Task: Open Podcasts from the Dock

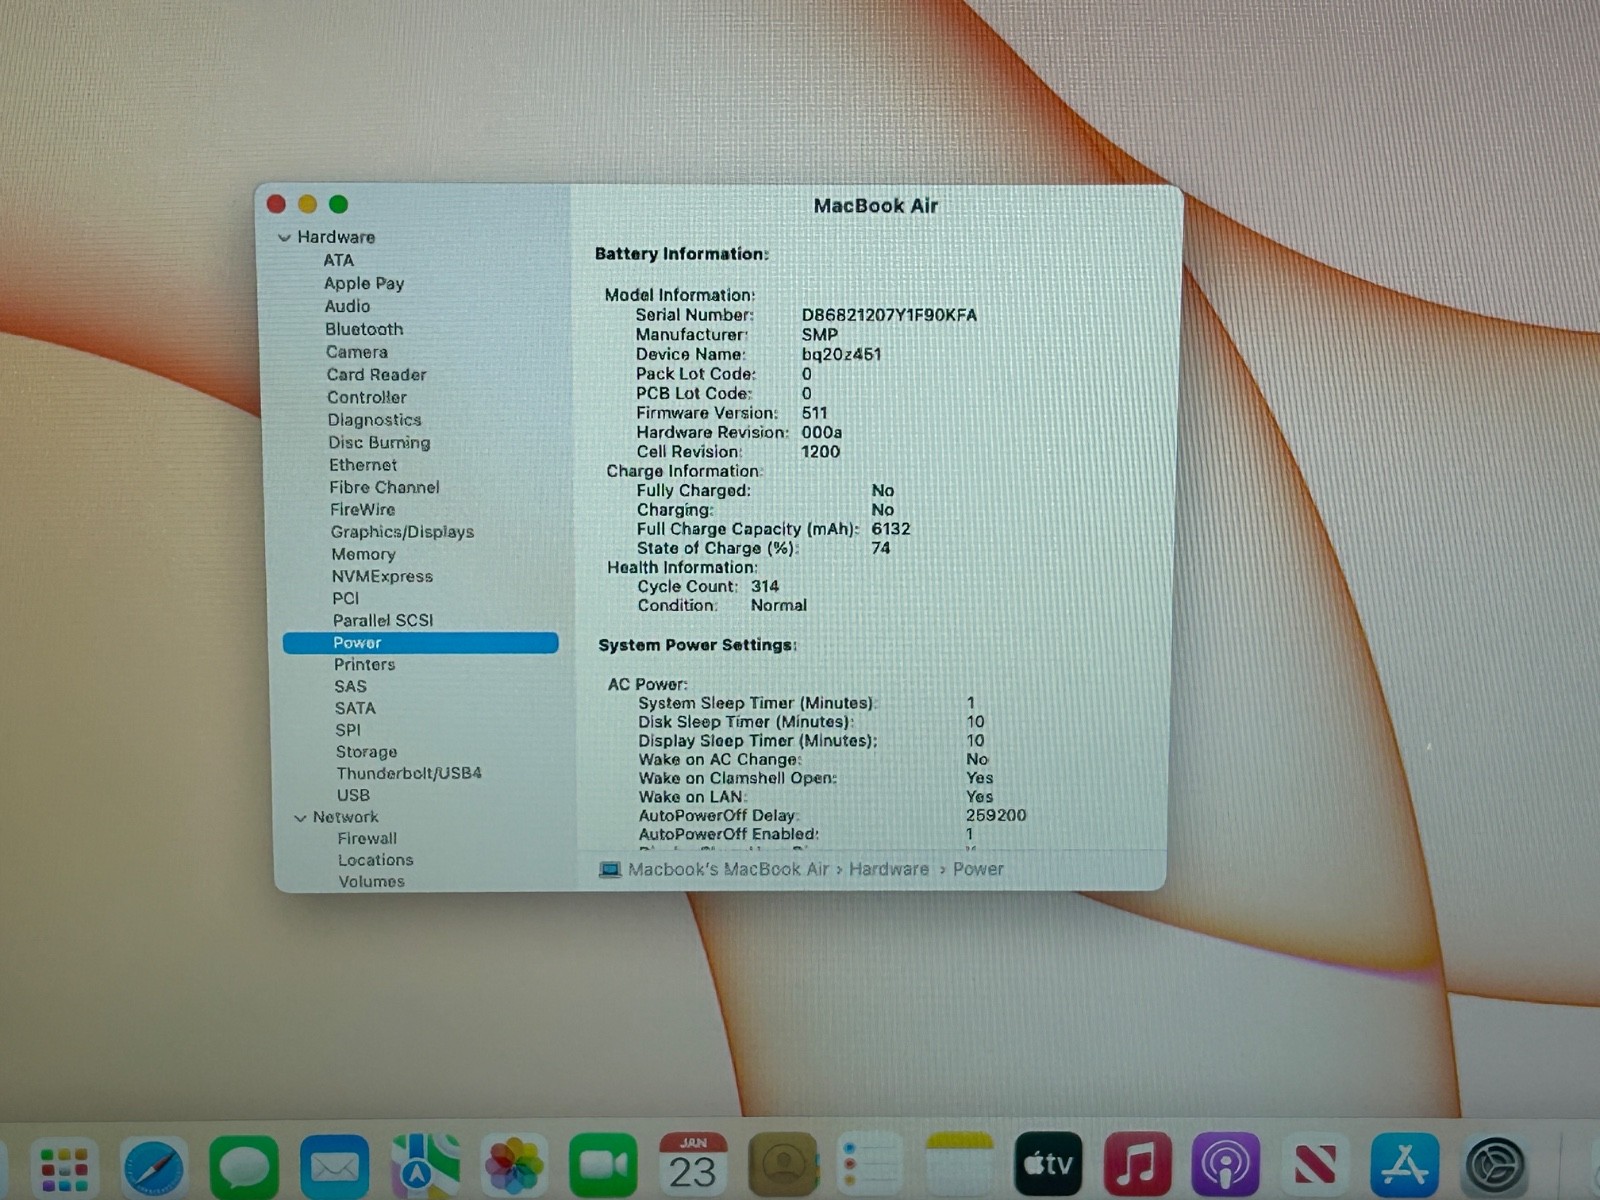Action: (1226, 1165)
